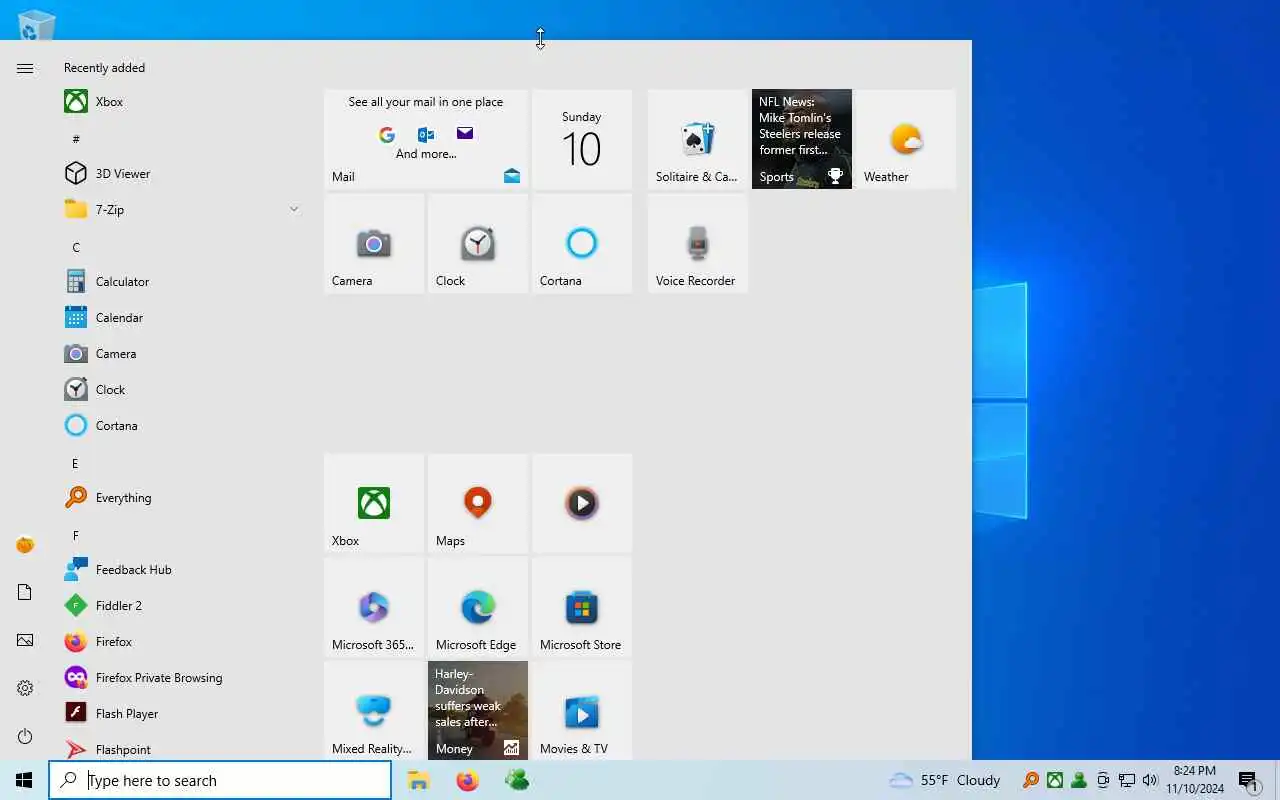Open the Xbox tile
Viewport: 1280px width, 800px height.
[374, 503]
